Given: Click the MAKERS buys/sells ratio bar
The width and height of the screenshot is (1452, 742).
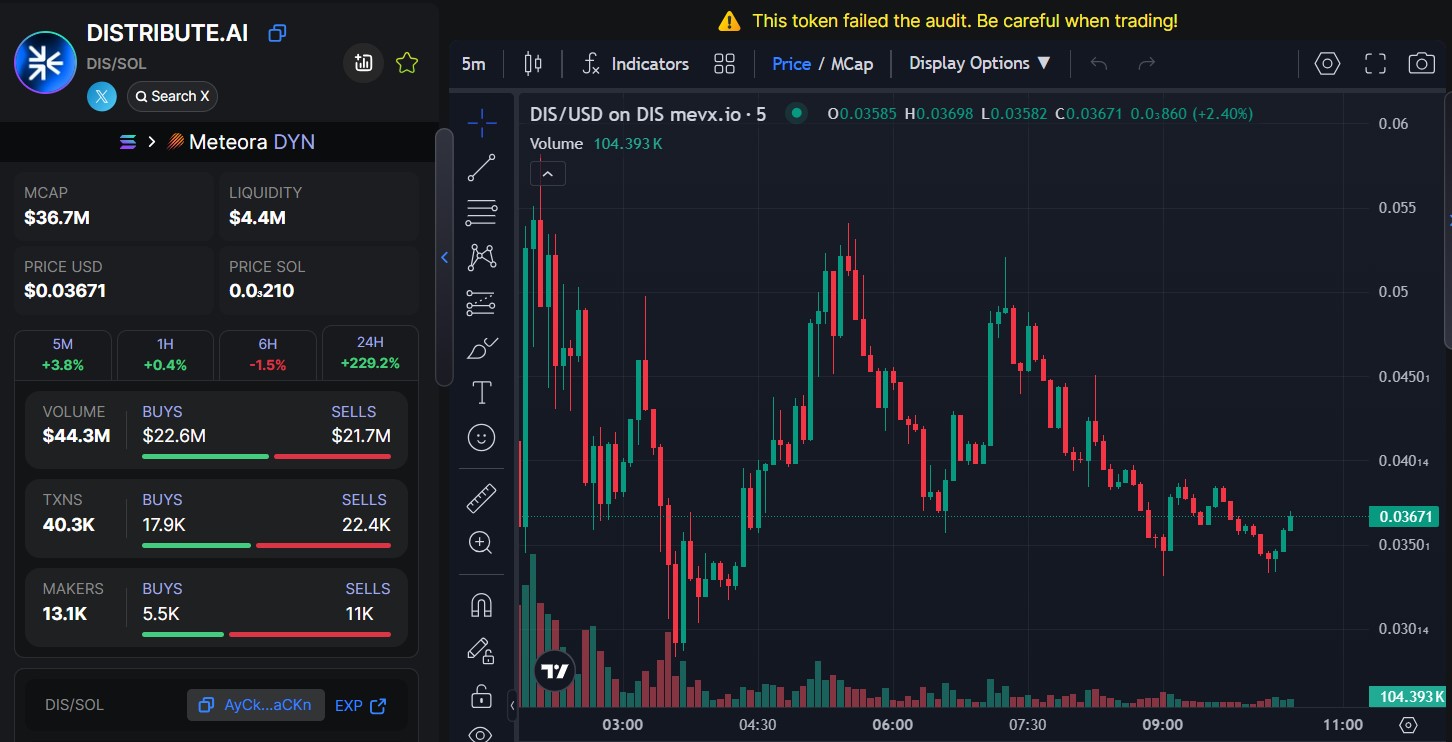Looking at the screenshot, I should coord(266,634).
